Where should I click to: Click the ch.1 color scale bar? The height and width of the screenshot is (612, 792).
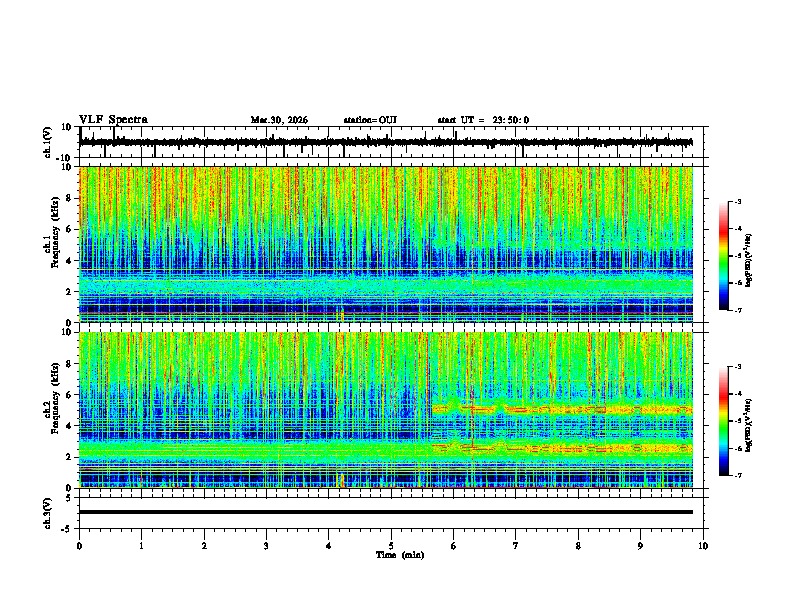coord(723,256)
